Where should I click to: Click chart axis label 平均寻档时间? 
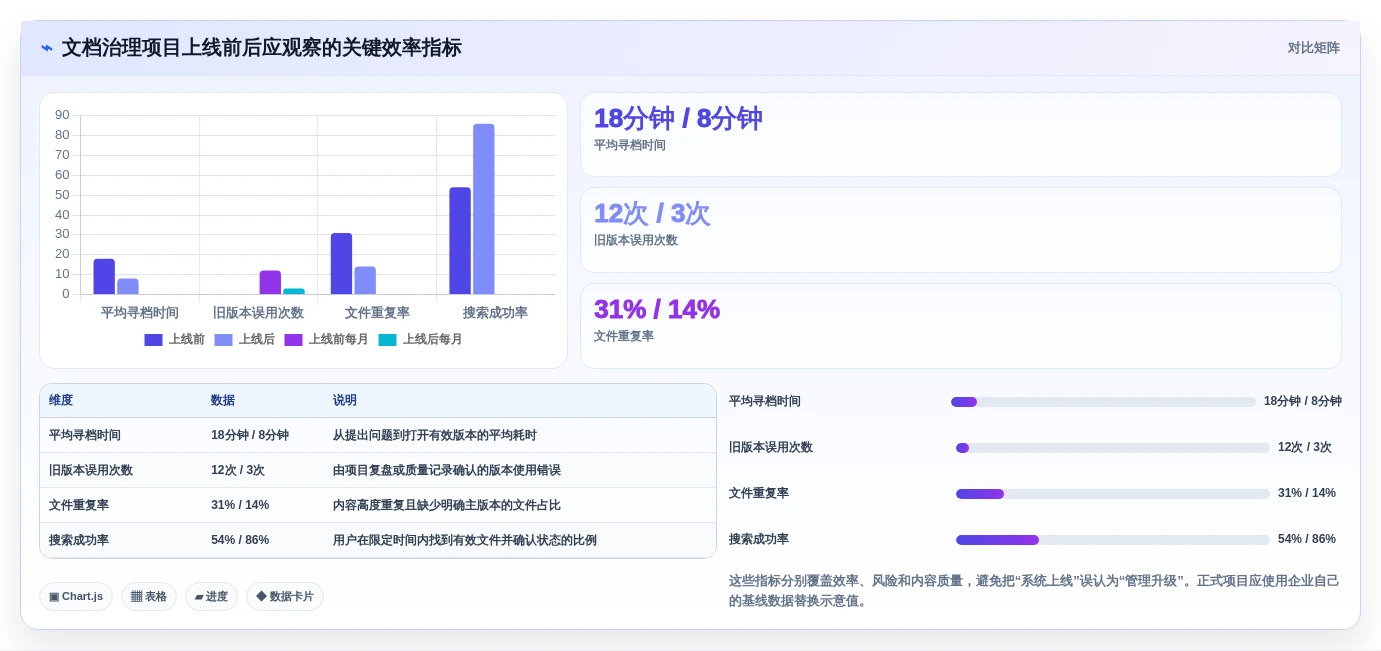tap(140, 313)
